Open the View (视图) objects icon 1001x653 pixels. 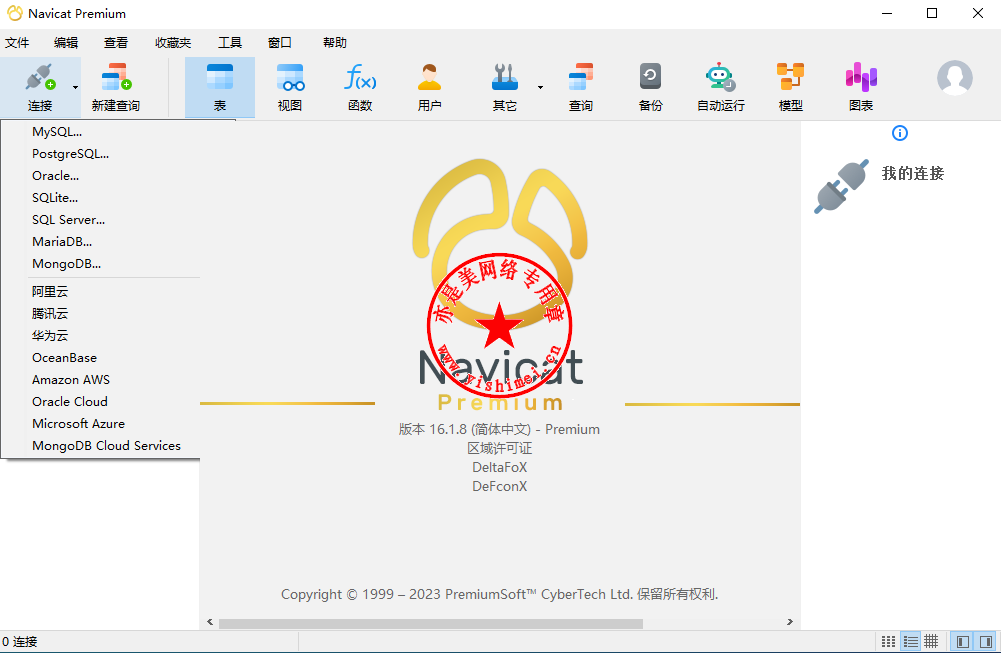point(290,78)
